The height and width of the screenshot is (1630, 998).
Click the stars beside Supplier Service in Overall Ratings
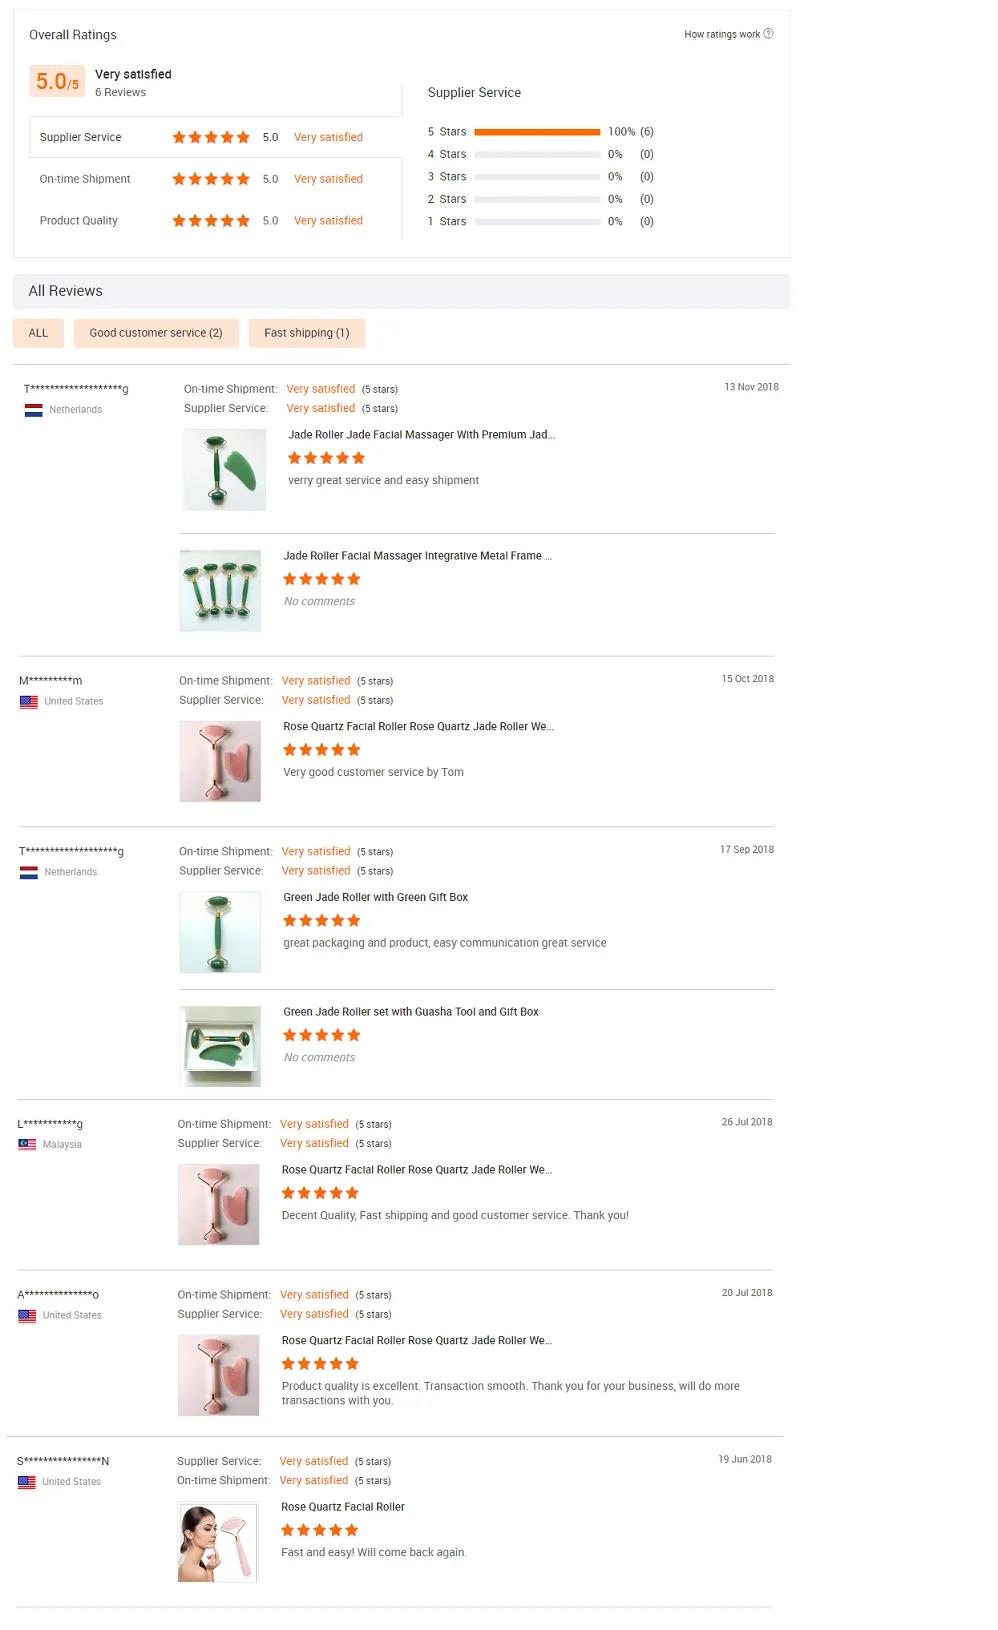tap(210, 137)
